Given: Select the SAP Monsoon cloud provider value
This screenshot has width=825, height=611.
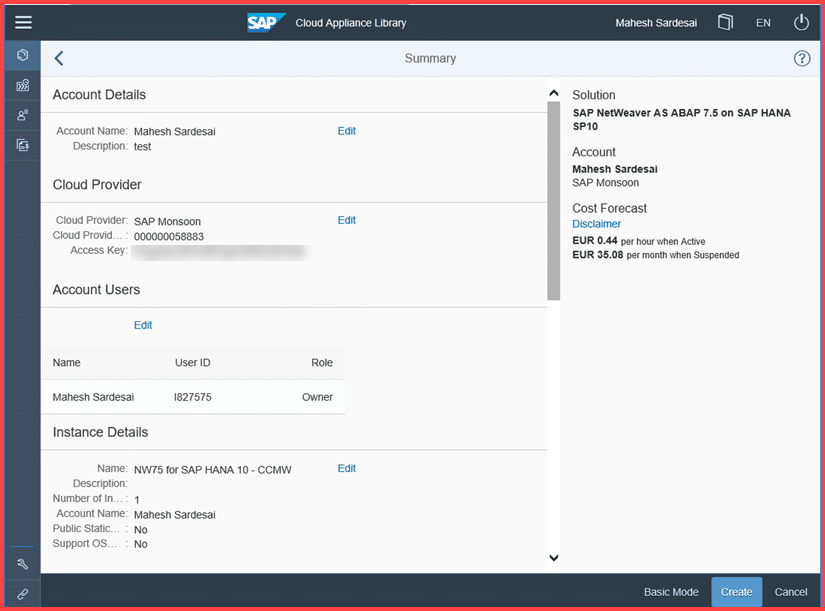Looking at the screenshot, I should point(167,222).
